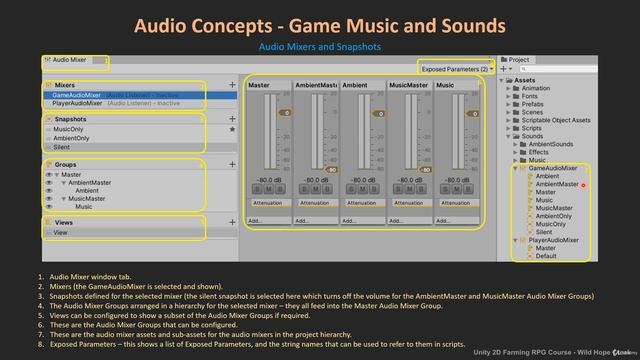Click the Prefabs folder icon in Project
The width and height of the screenshot is (640, 360).
click(x=516, y=104)
